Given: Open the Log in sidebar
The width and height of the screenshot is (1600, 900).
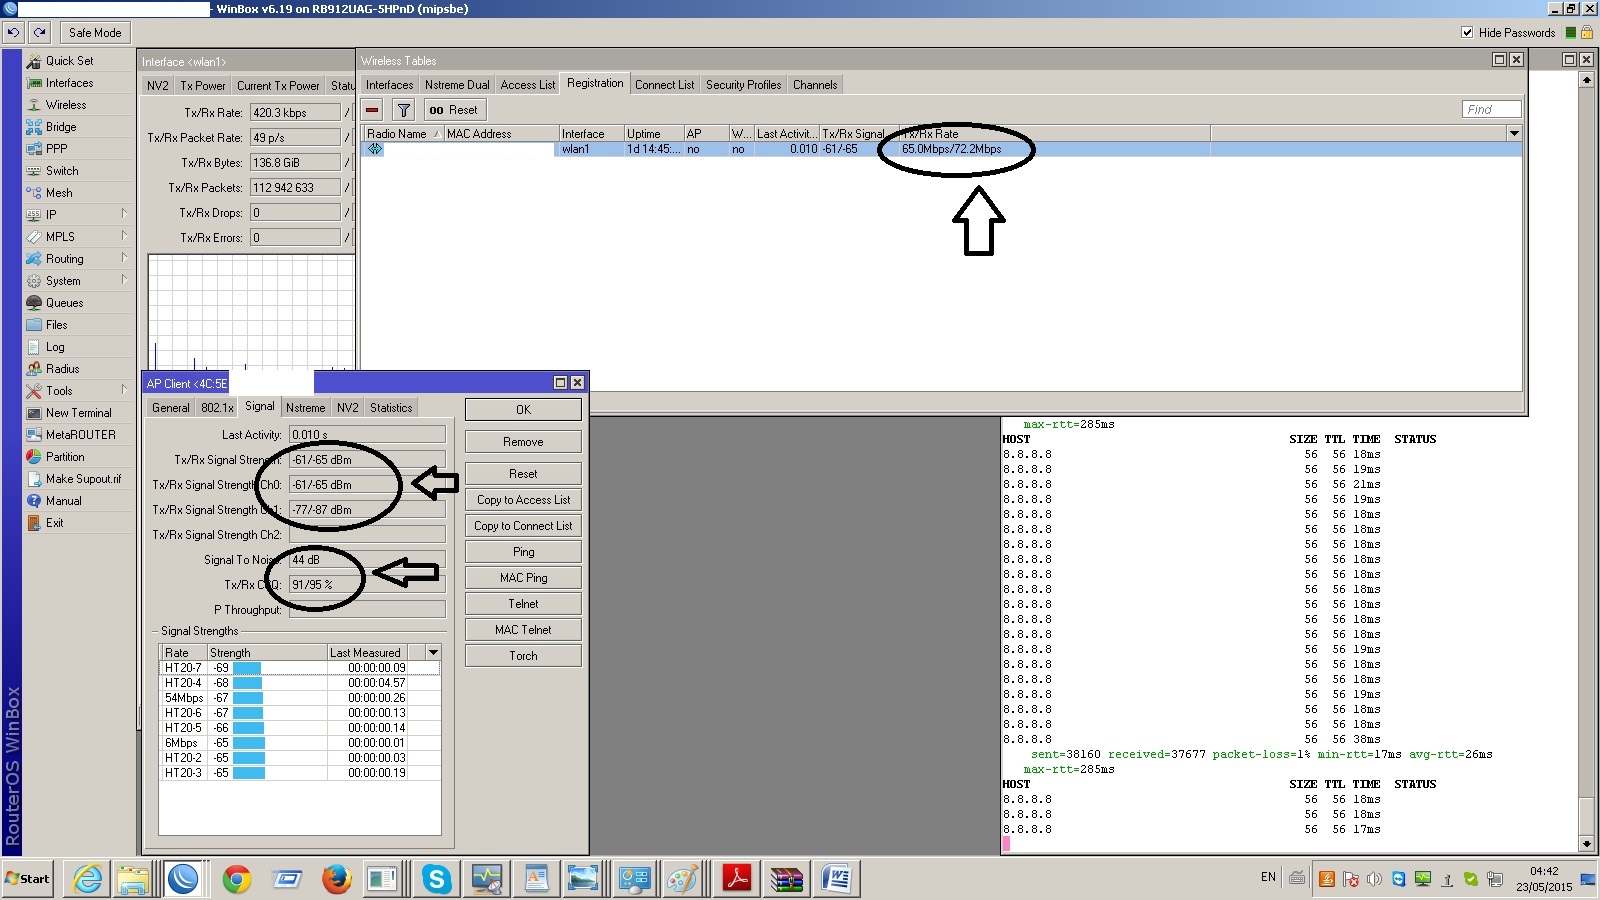Looking at the screenshot, I should pyautogui.click(x=55, y=347).
